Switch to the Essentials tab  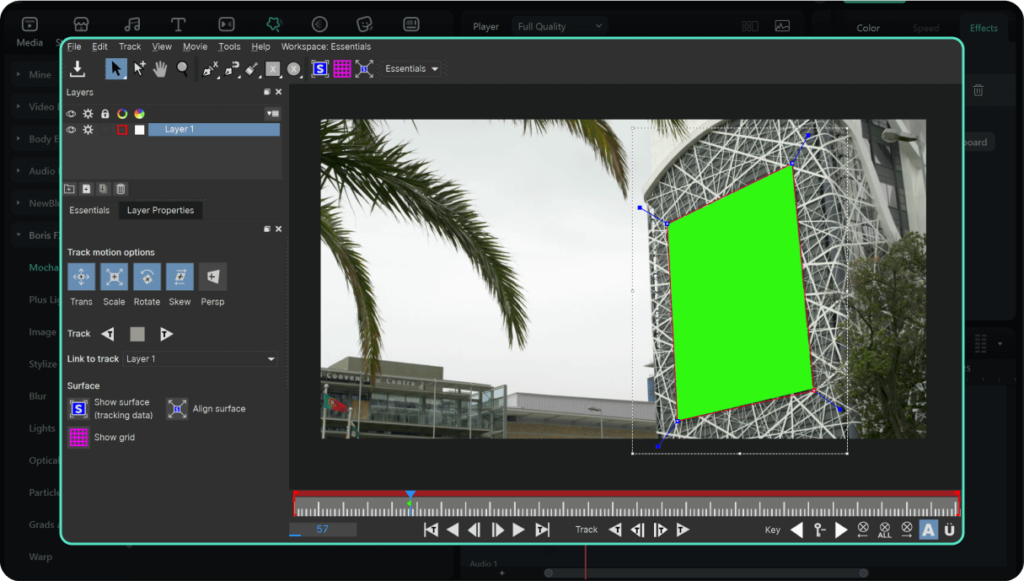(89, 210)
